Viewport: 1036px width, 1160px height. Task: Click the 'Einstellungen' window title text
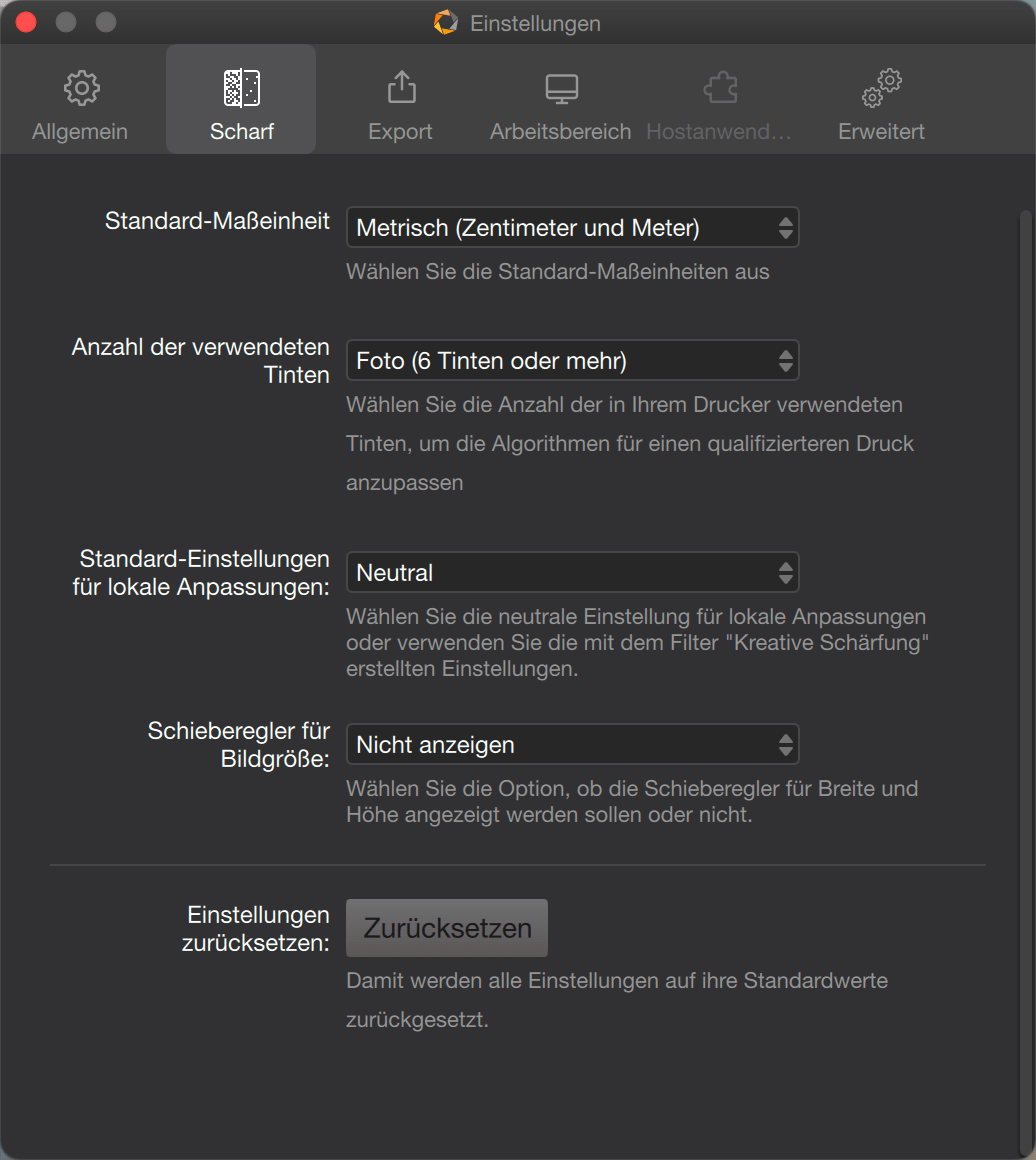(x=535, y=23)
